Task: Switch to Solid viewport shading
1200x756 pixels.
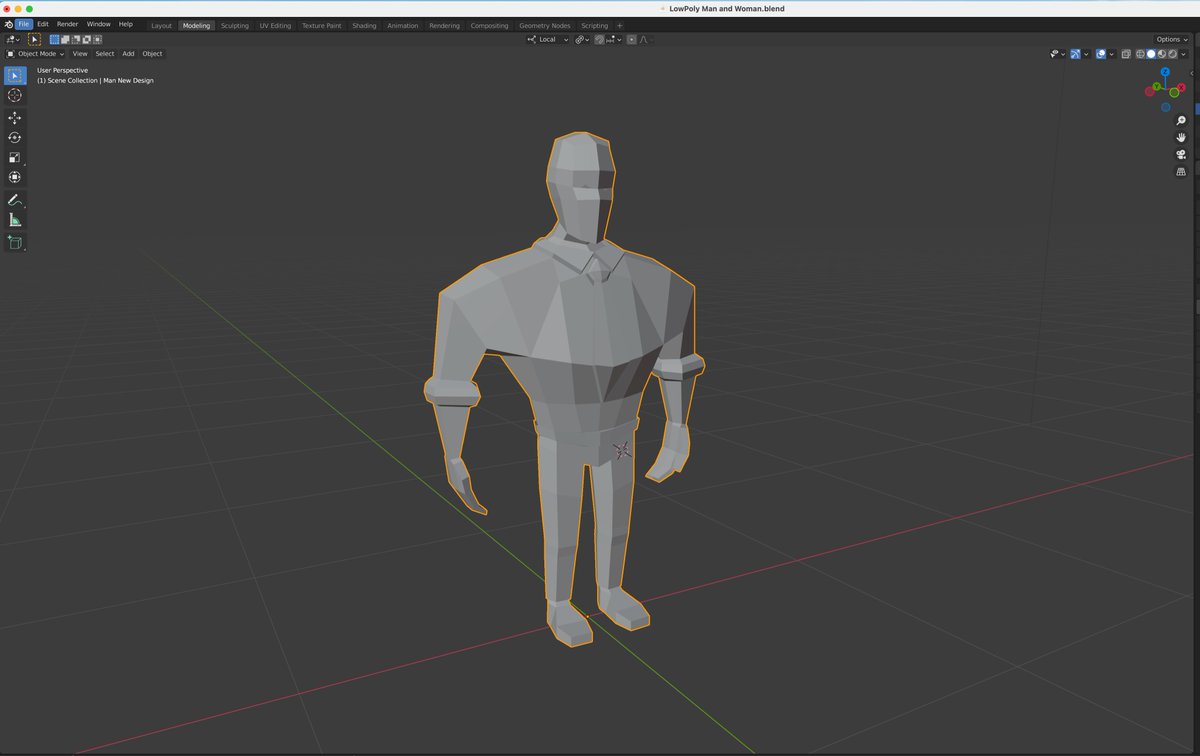Action: (1151, 54)
